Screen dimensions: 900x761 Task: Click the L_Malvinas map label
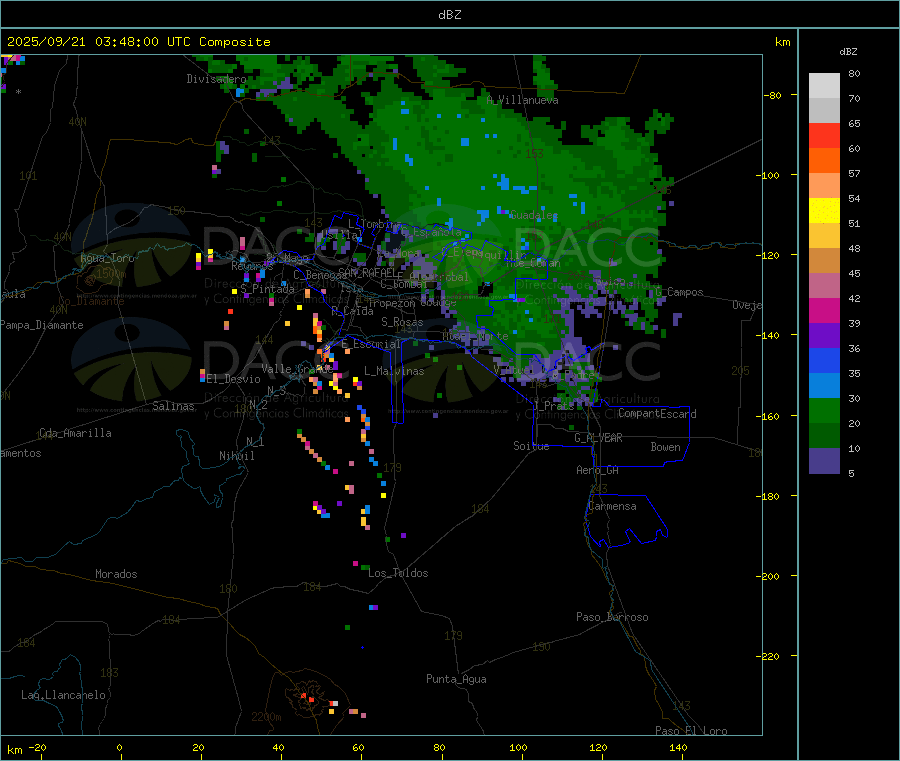point(394,371)
